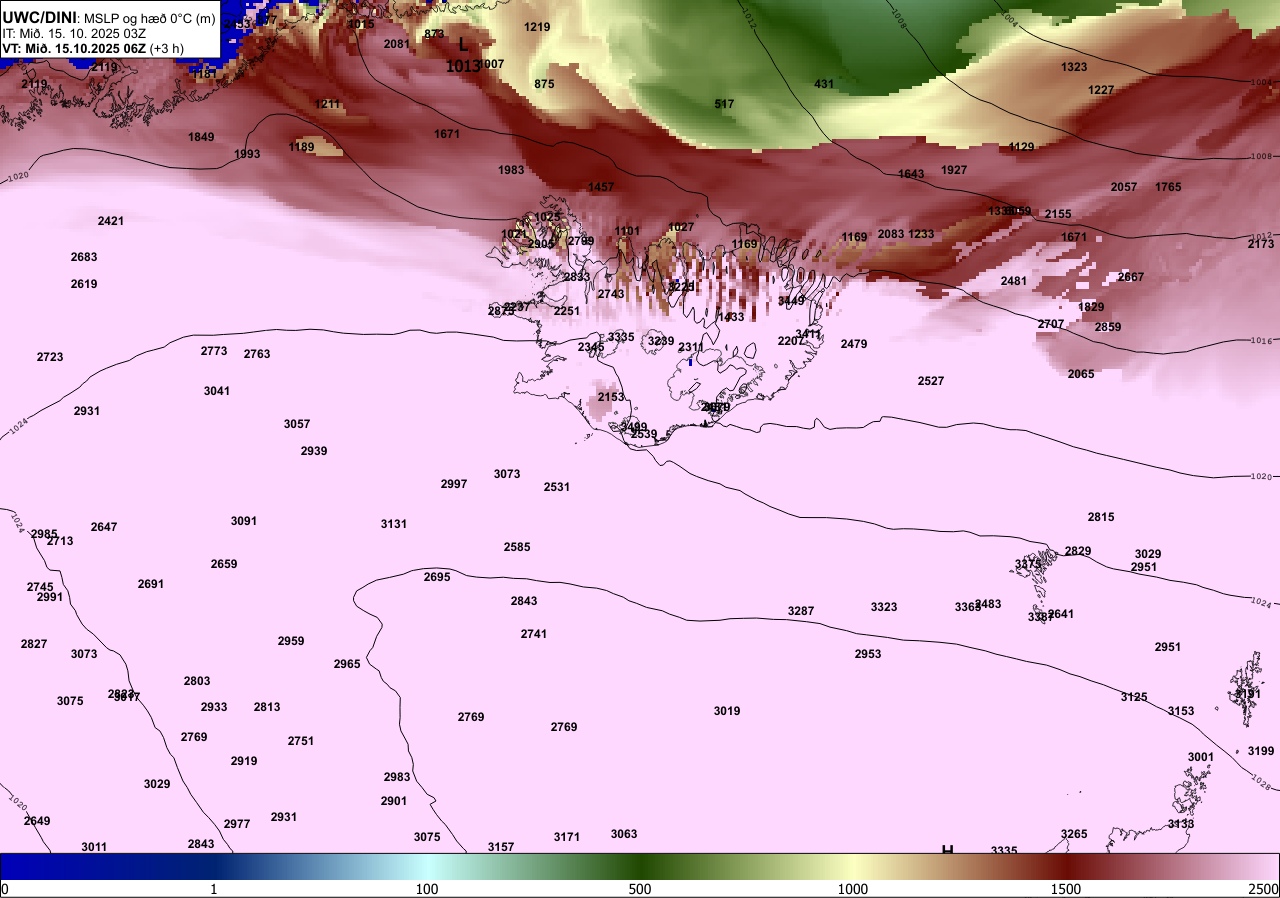Click the freezing level value 2173
Screen dimensions: 1280x898
tap(1261, 244)
